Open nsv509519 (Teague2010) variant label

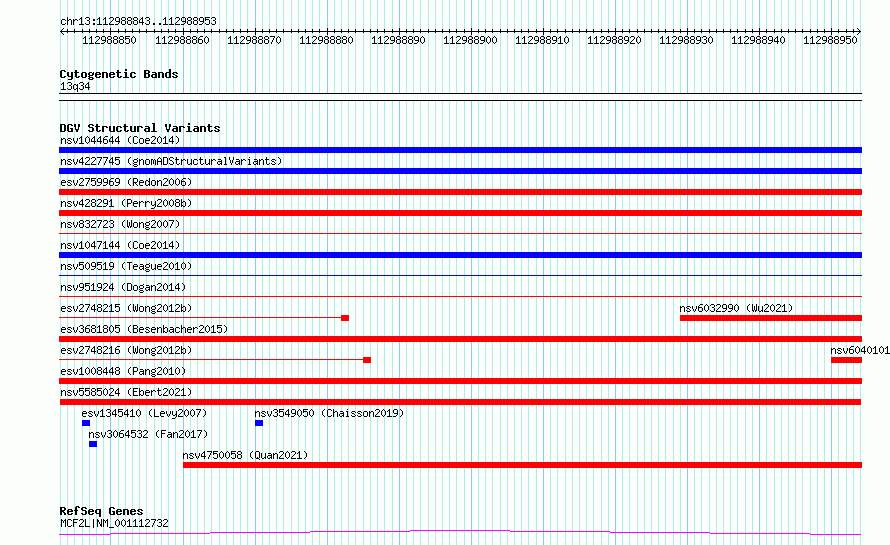pos(126,266)
